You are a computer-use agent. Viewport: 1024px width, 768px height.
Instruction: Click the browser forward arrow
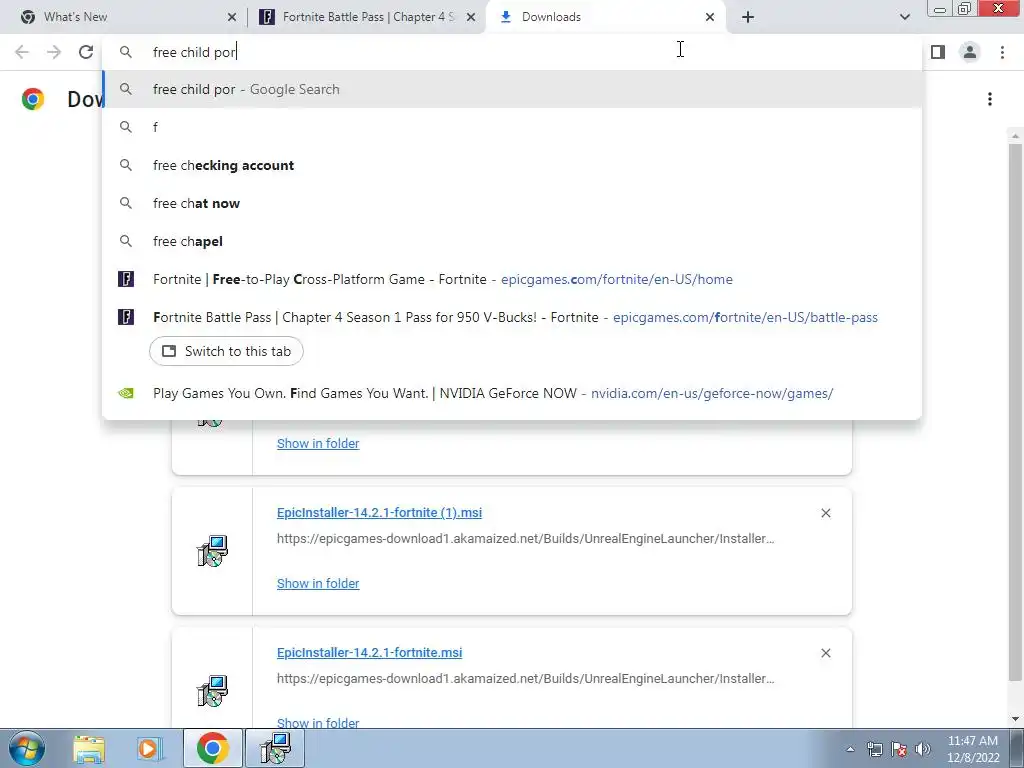click(x=54, y=52)
